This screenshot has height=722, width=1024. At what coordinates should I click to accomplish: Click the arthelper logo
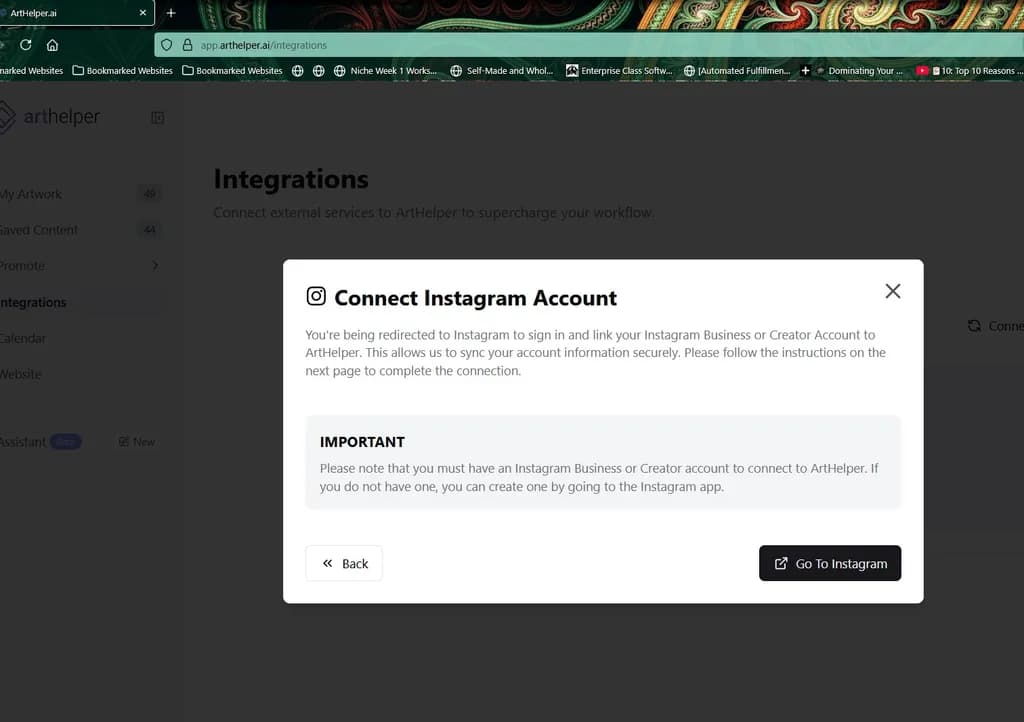coord(50,117)
